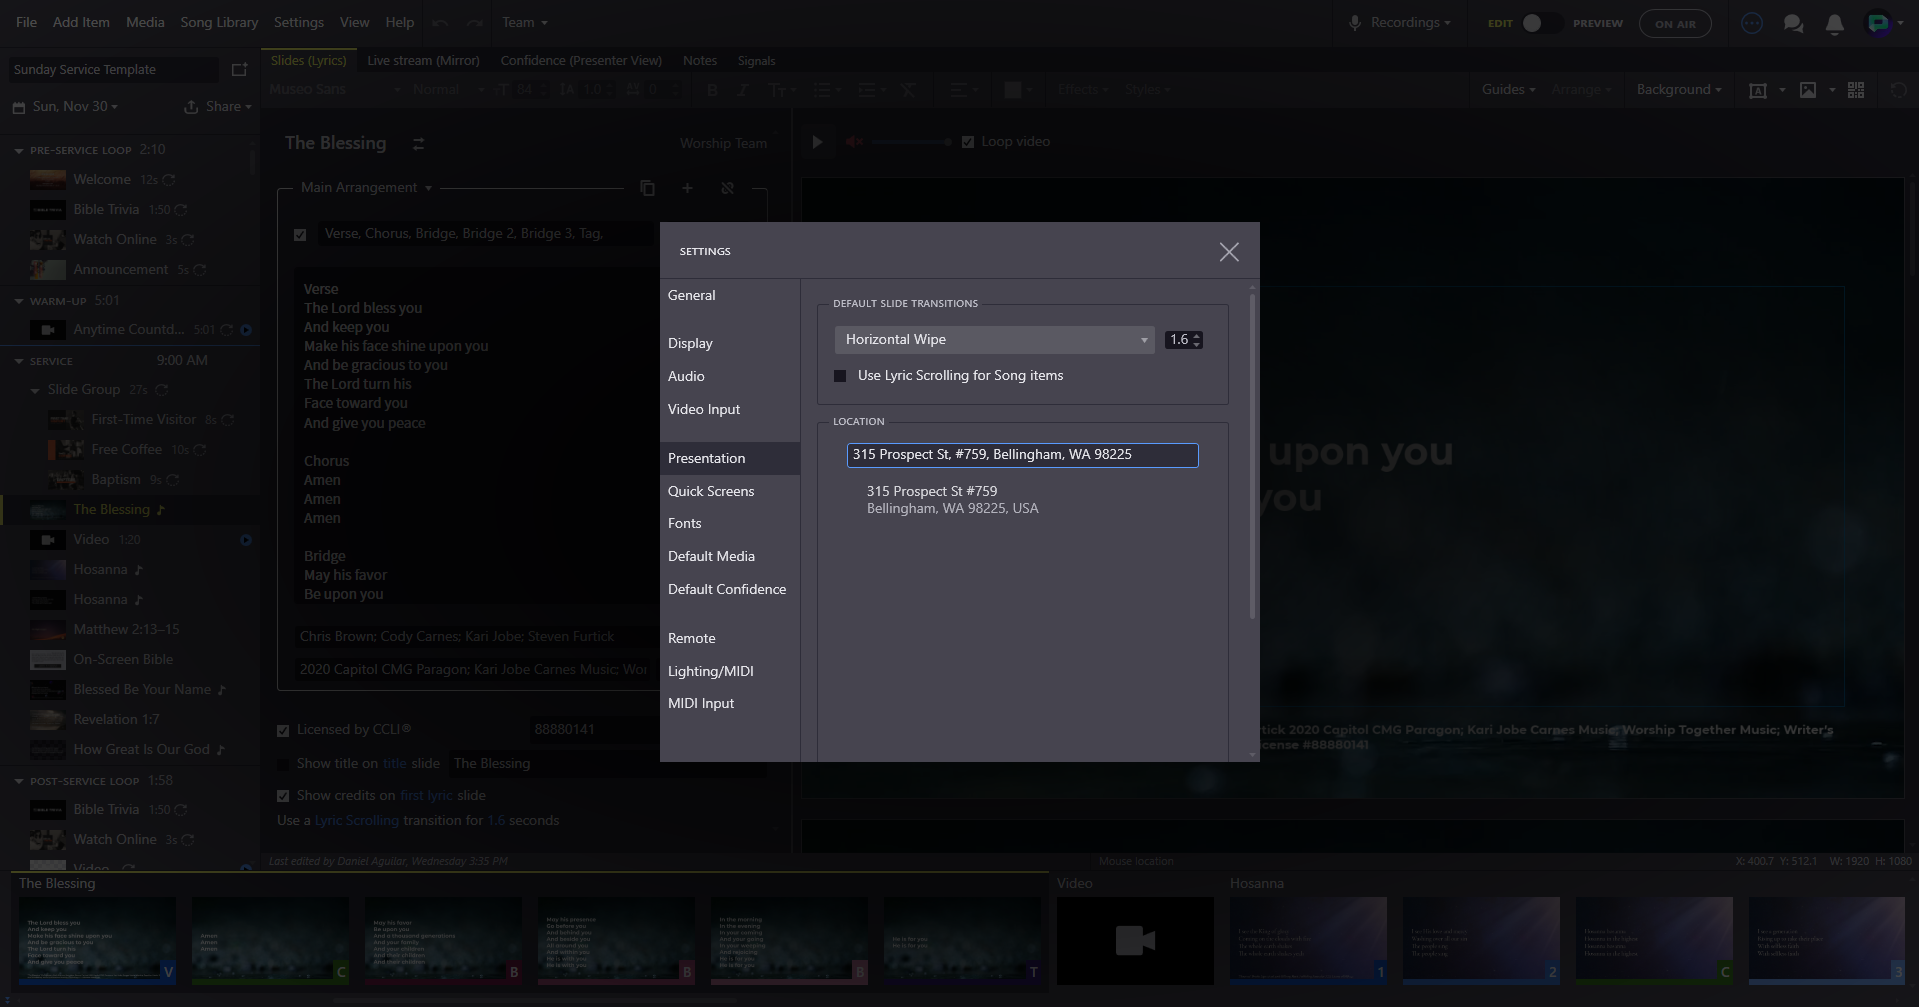Click the Location address input field
Image resolution: width=1919 pixels, height=1007 pixels.
(1022, 455)
